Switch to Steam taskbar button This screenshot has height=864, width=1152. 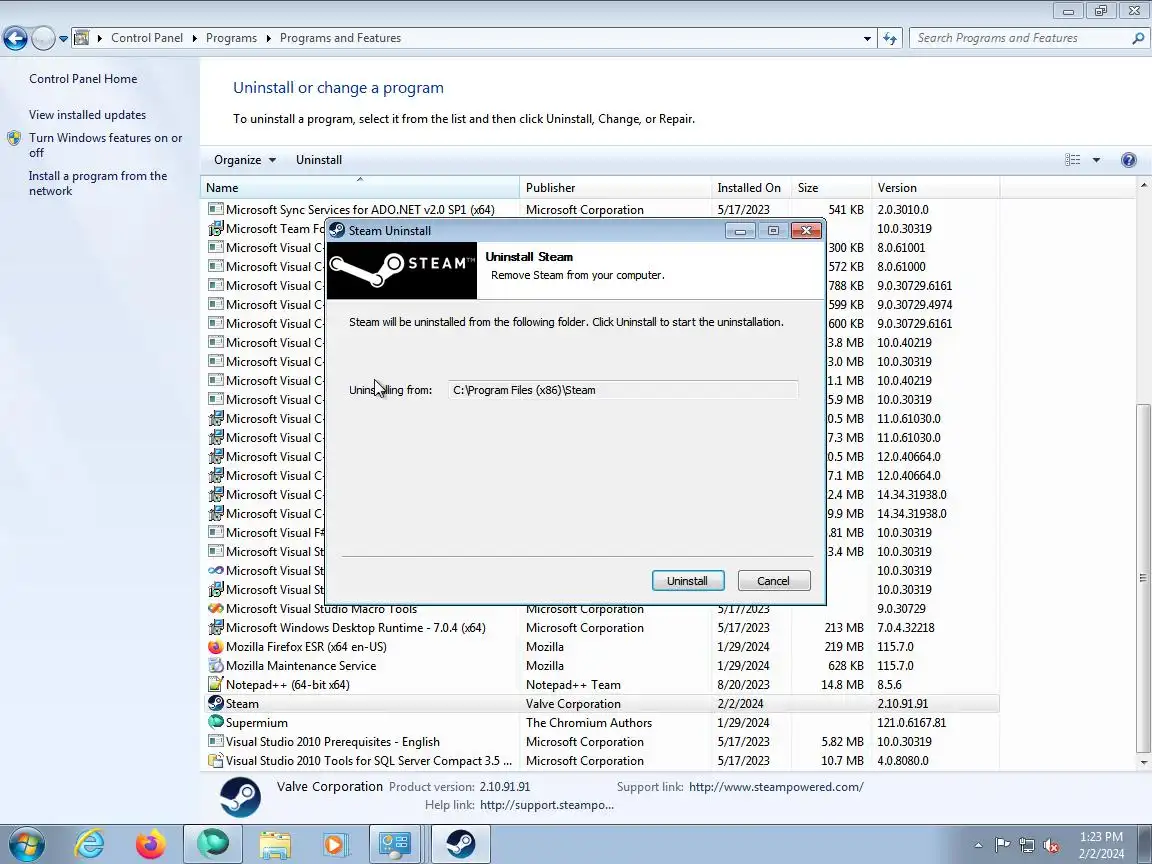(x=461, y=844)
